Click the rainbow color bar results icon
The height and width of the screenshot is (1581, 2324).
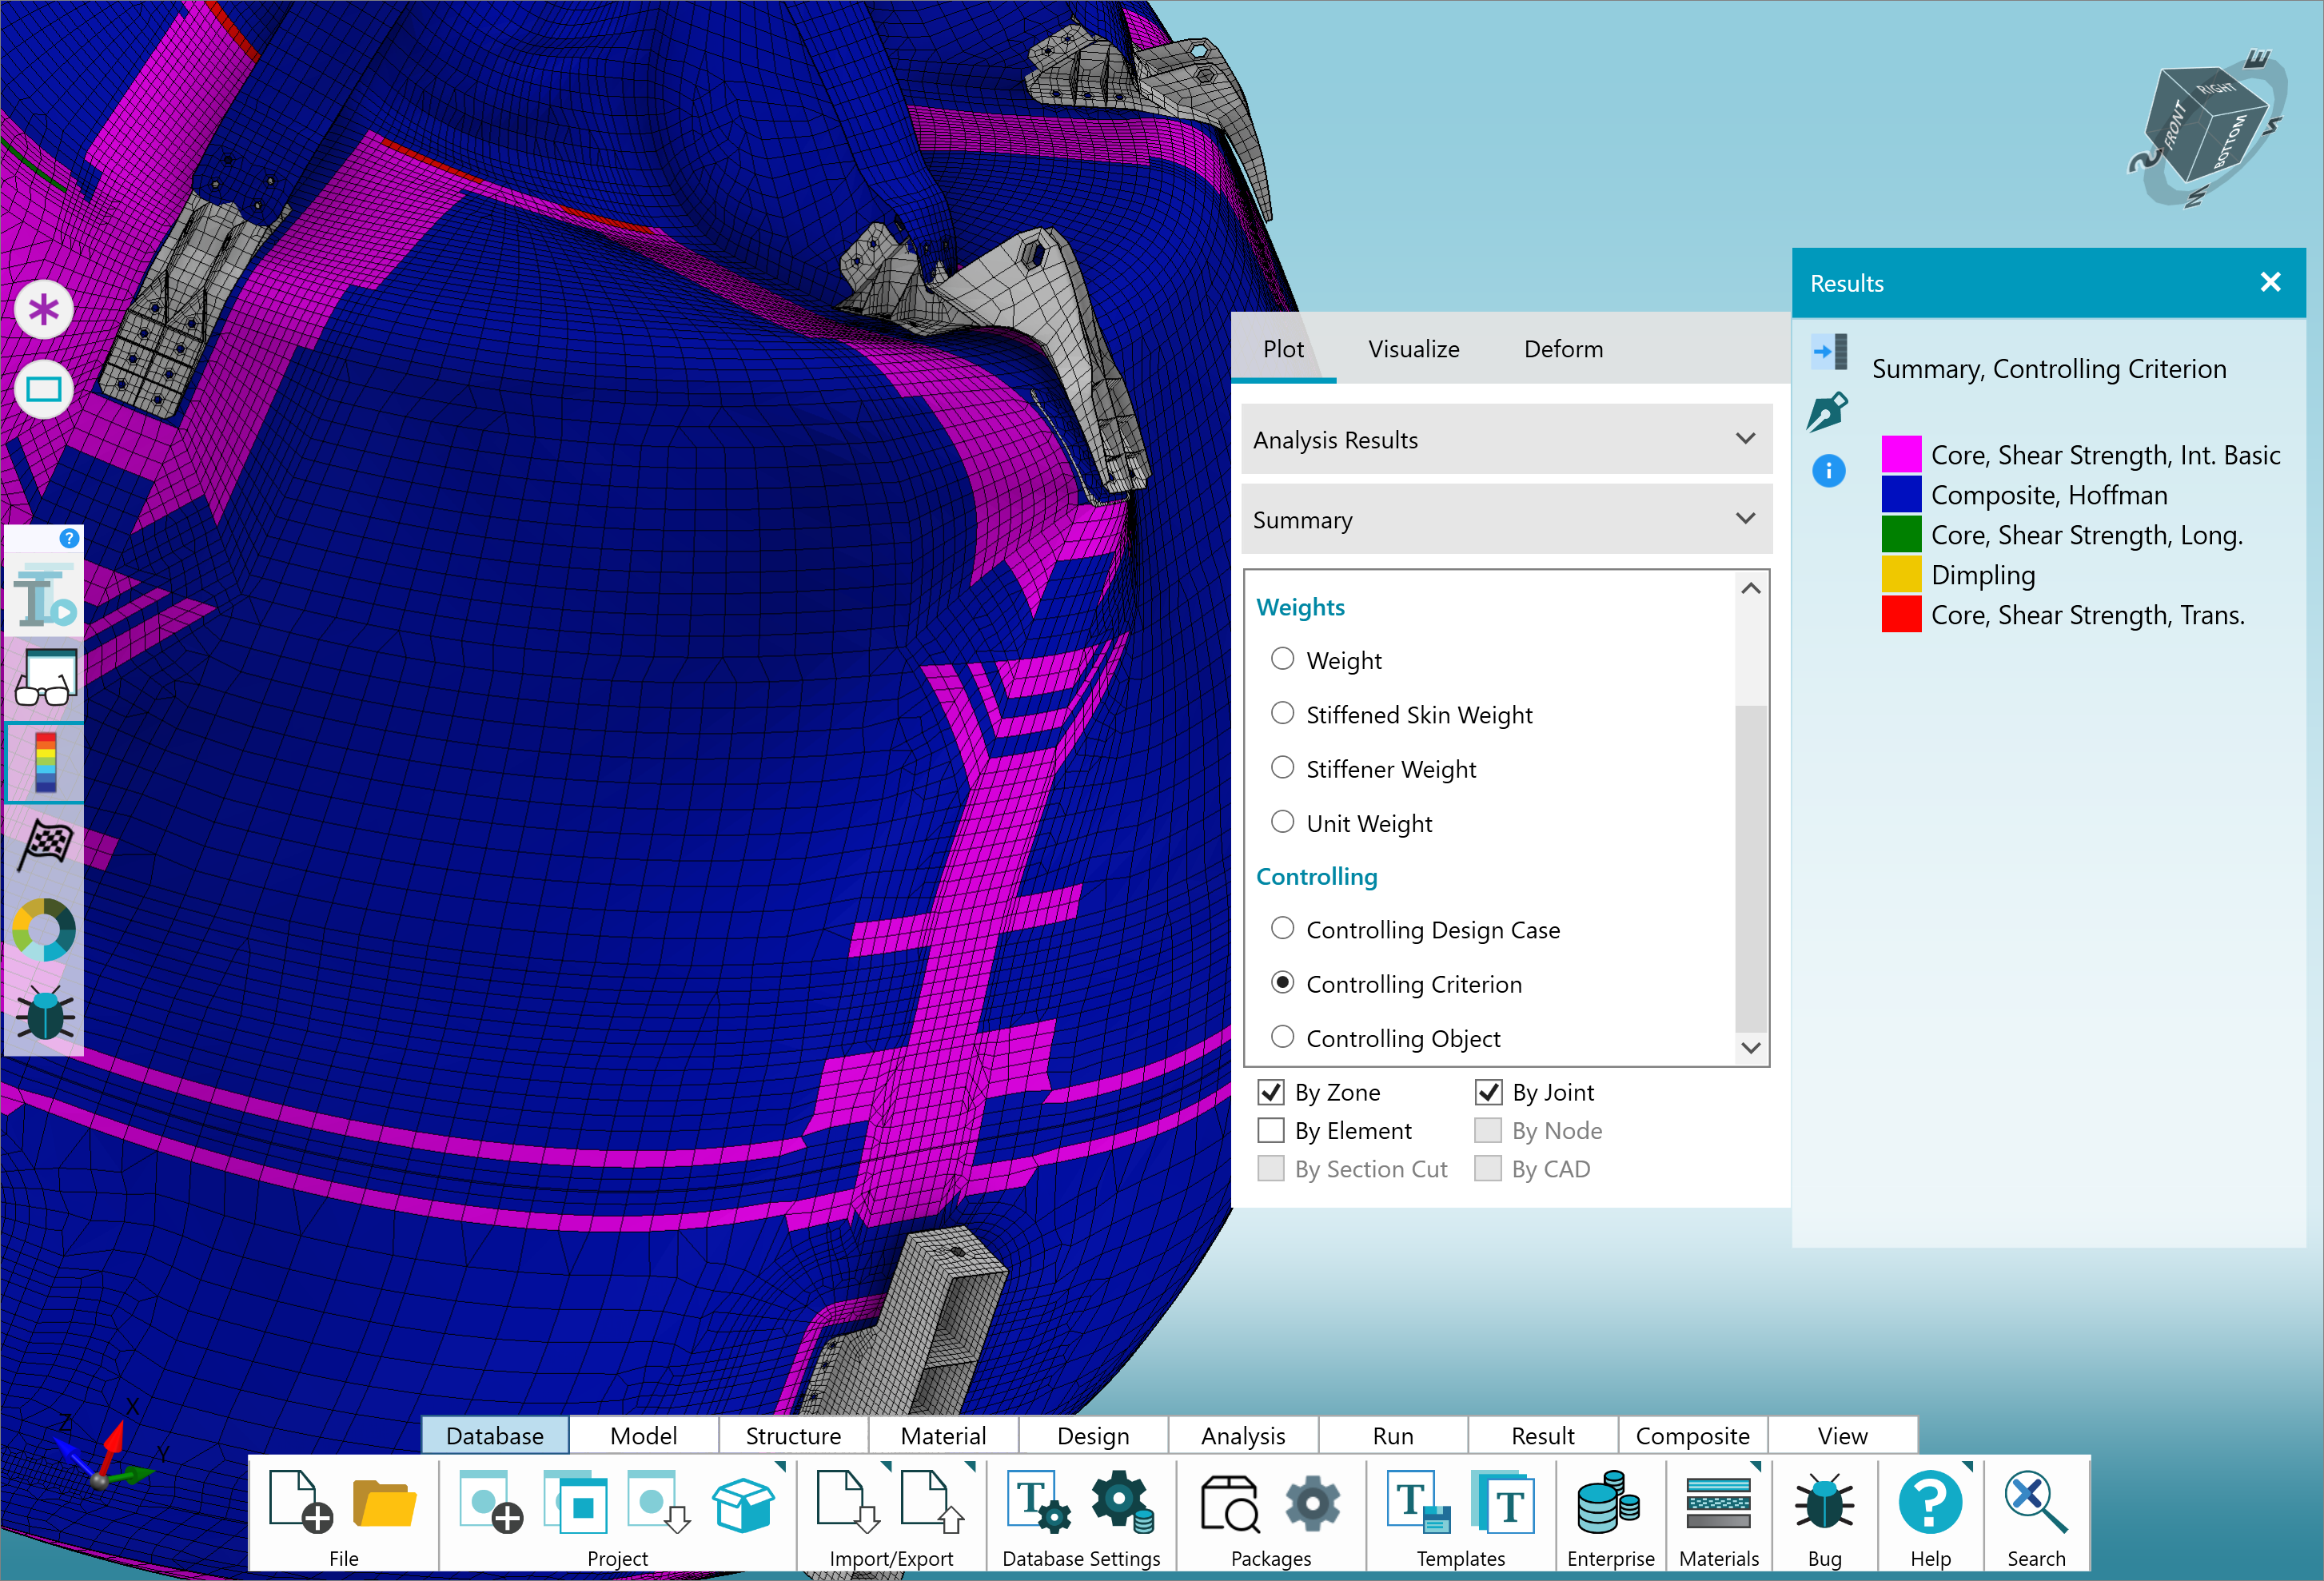[46, 762]
